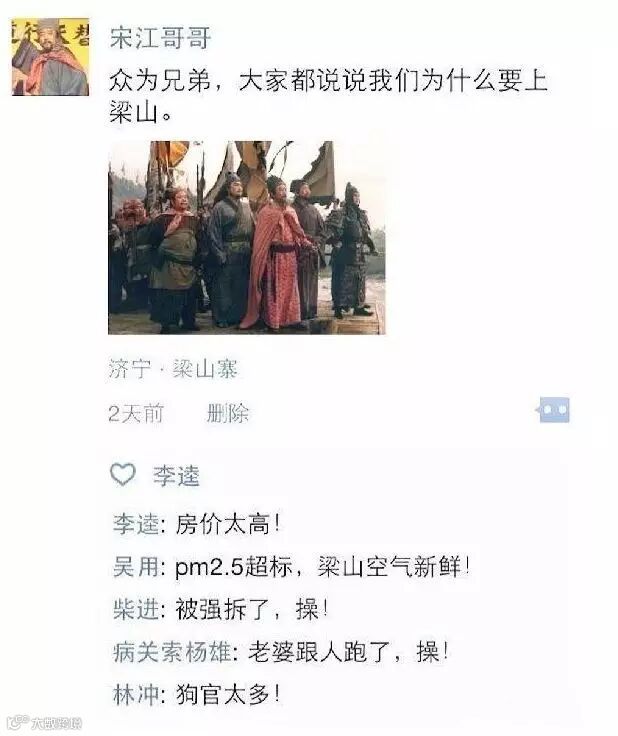Click commenter name 吴用

pyautogui.click(x=137, y=567)
